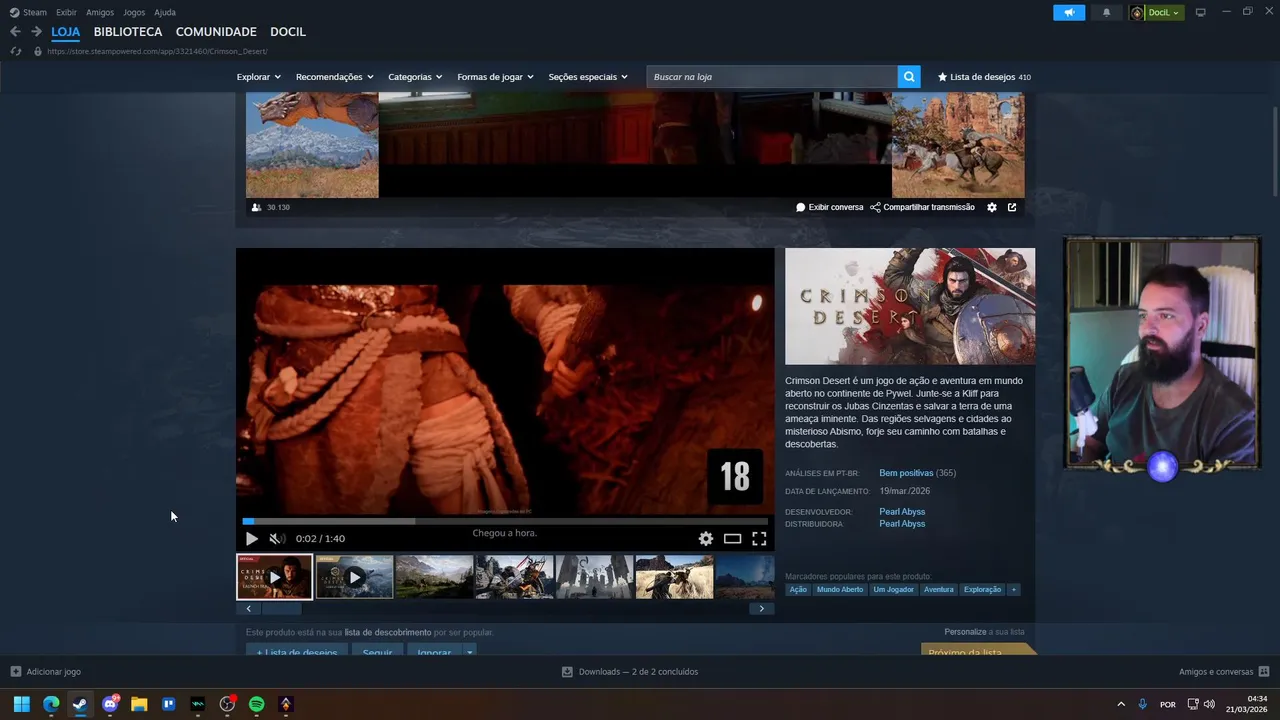1280x720 pixels.
Task: Select the green landscape screenshot thumbnail
Action: point(434,577)
